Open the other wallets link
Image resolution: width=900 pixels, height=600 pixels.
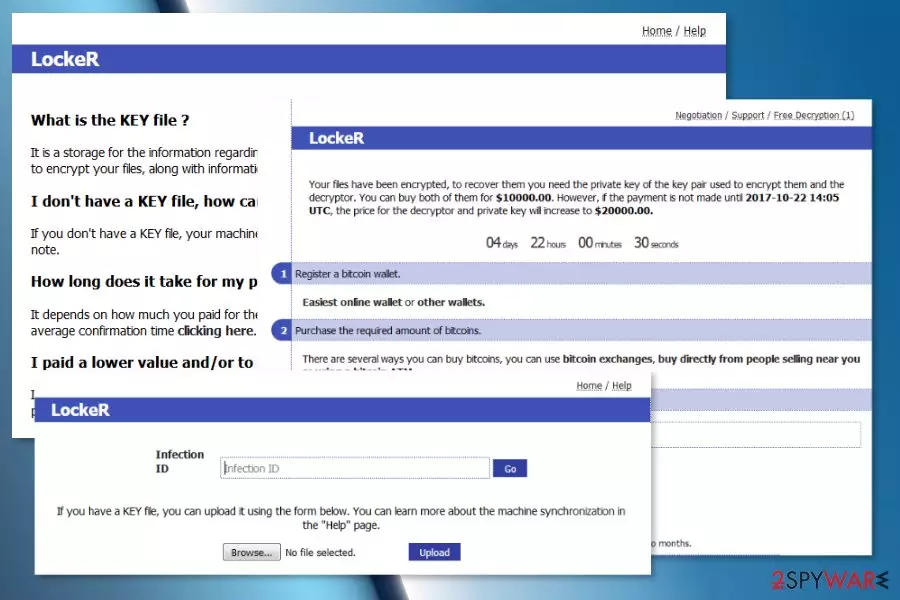[451, 303]
